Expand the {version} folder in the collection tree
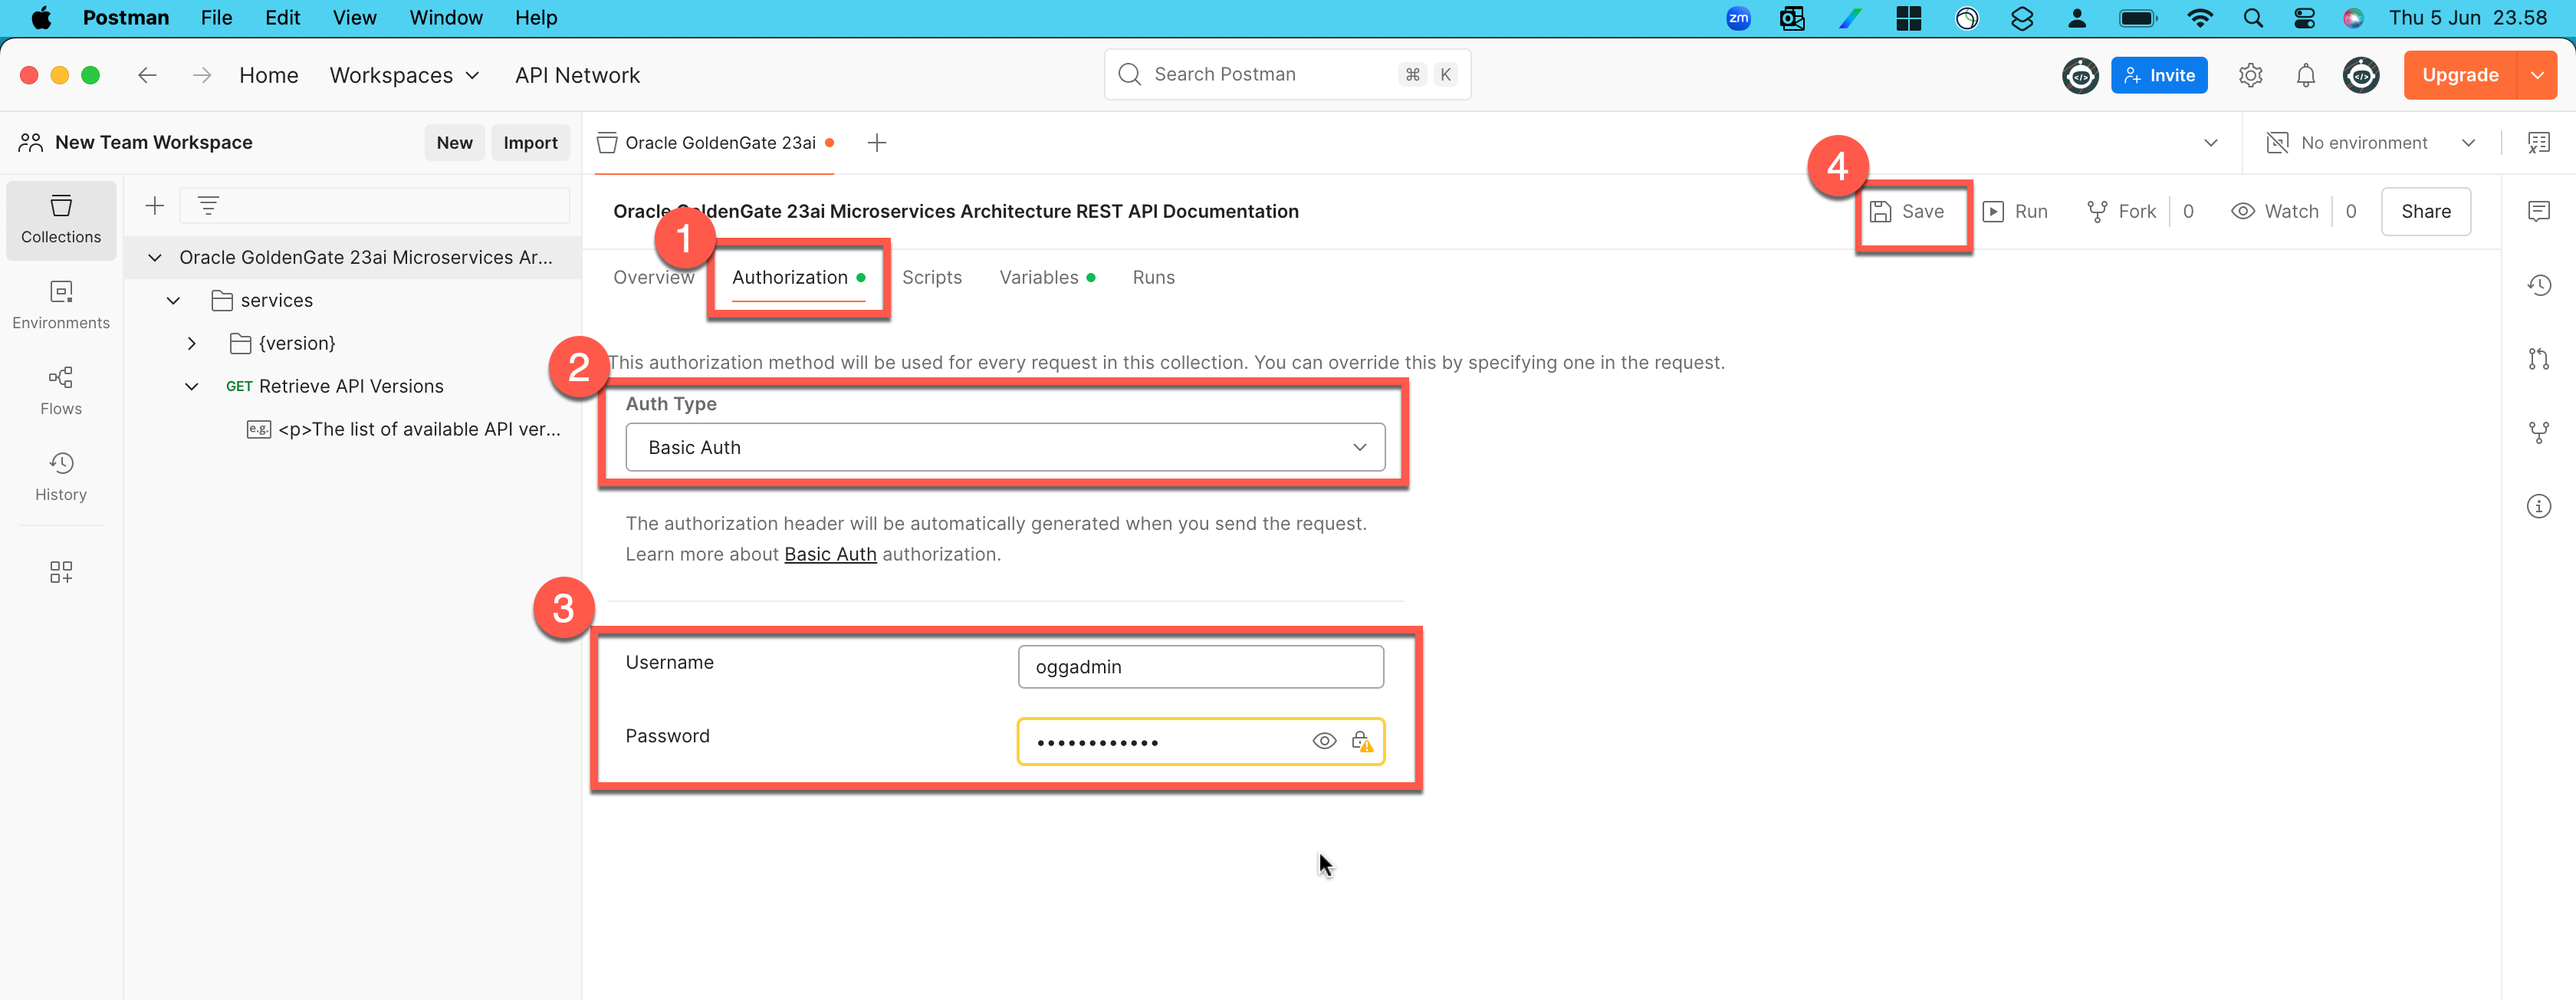Viewport: 2576px width, 1000px height. pos(192,343)
